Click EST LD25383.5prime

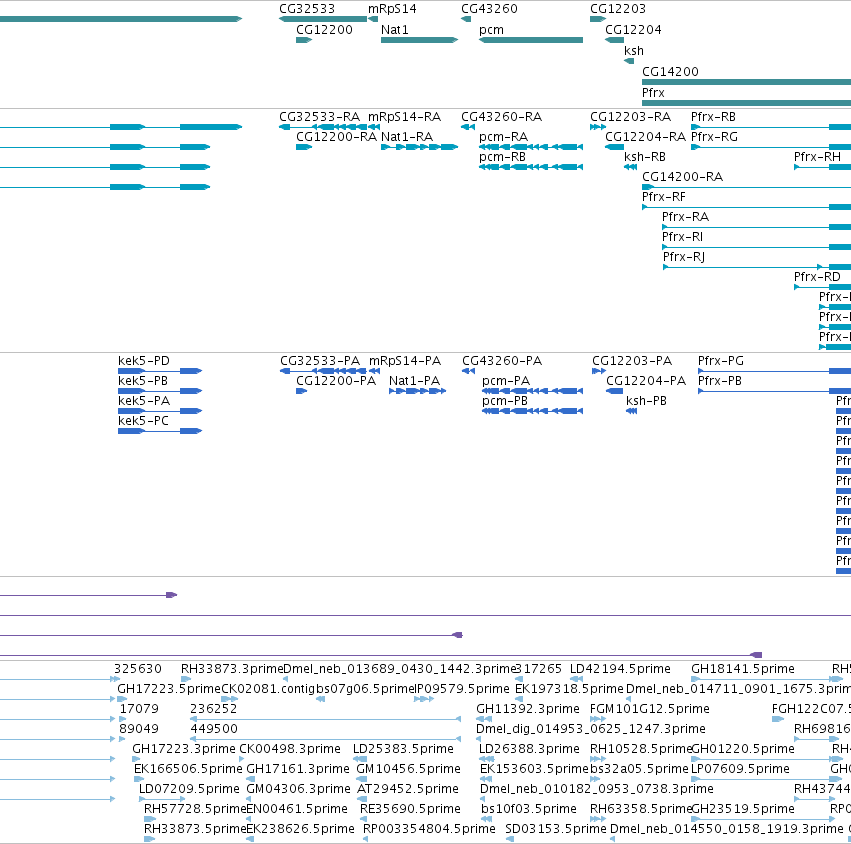[x=403, y=749]
